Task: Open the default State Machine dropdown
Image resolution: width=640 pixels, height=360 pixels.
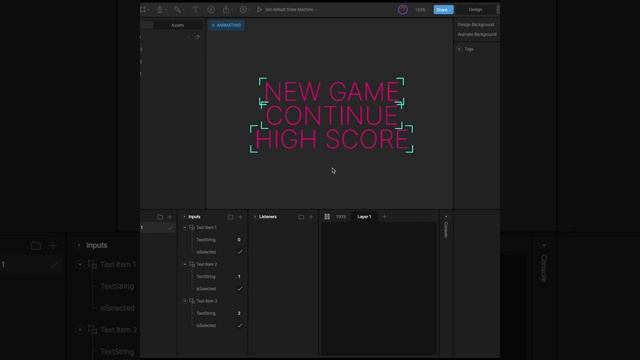Action: click(x=291, y=9)
